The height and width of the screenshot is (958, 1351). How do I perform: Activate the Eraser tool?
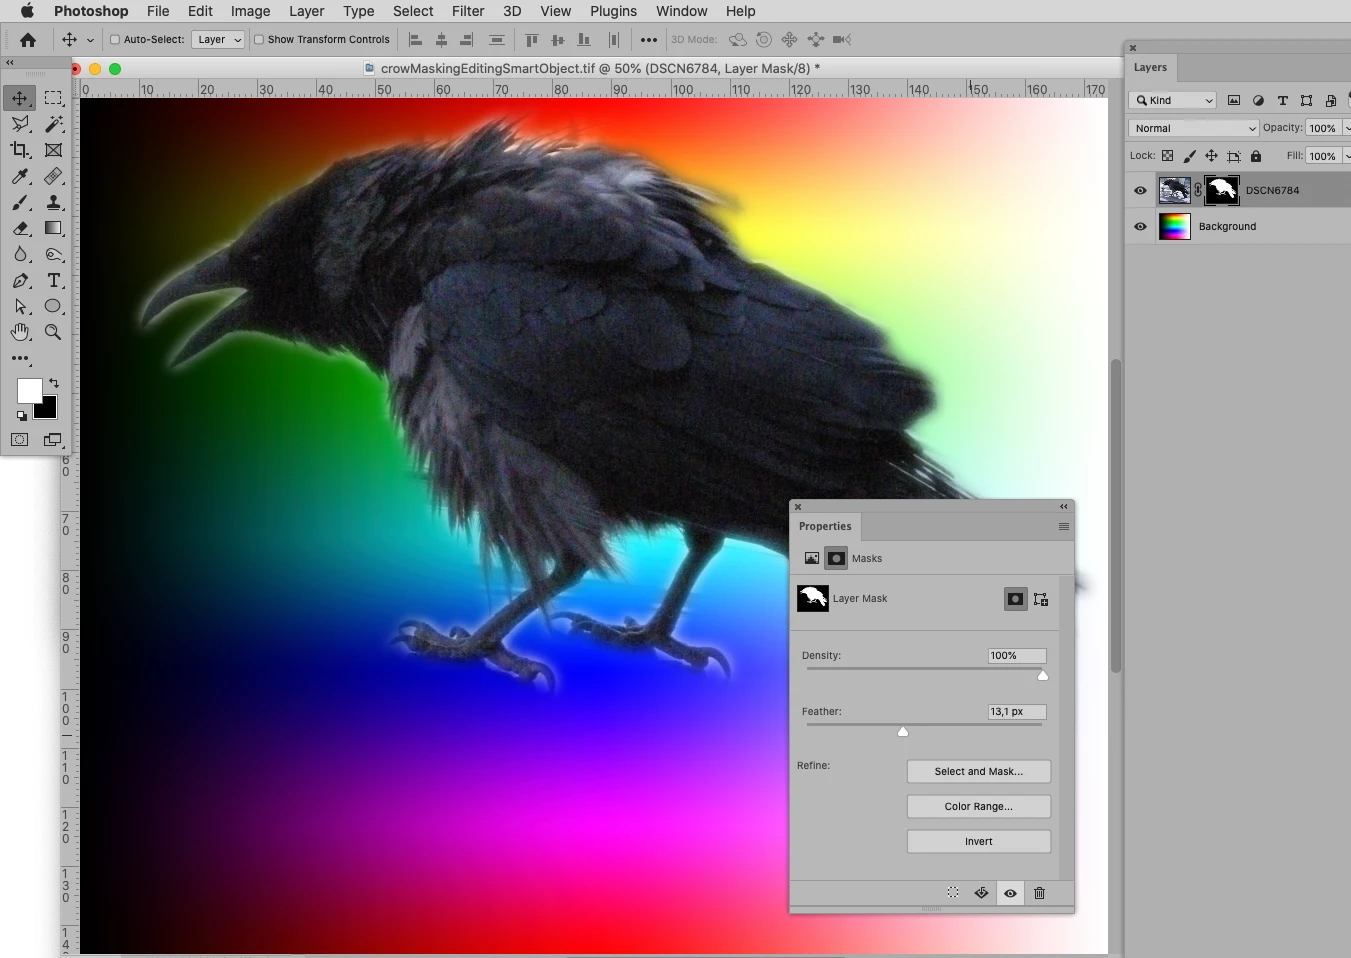point(20,229)
